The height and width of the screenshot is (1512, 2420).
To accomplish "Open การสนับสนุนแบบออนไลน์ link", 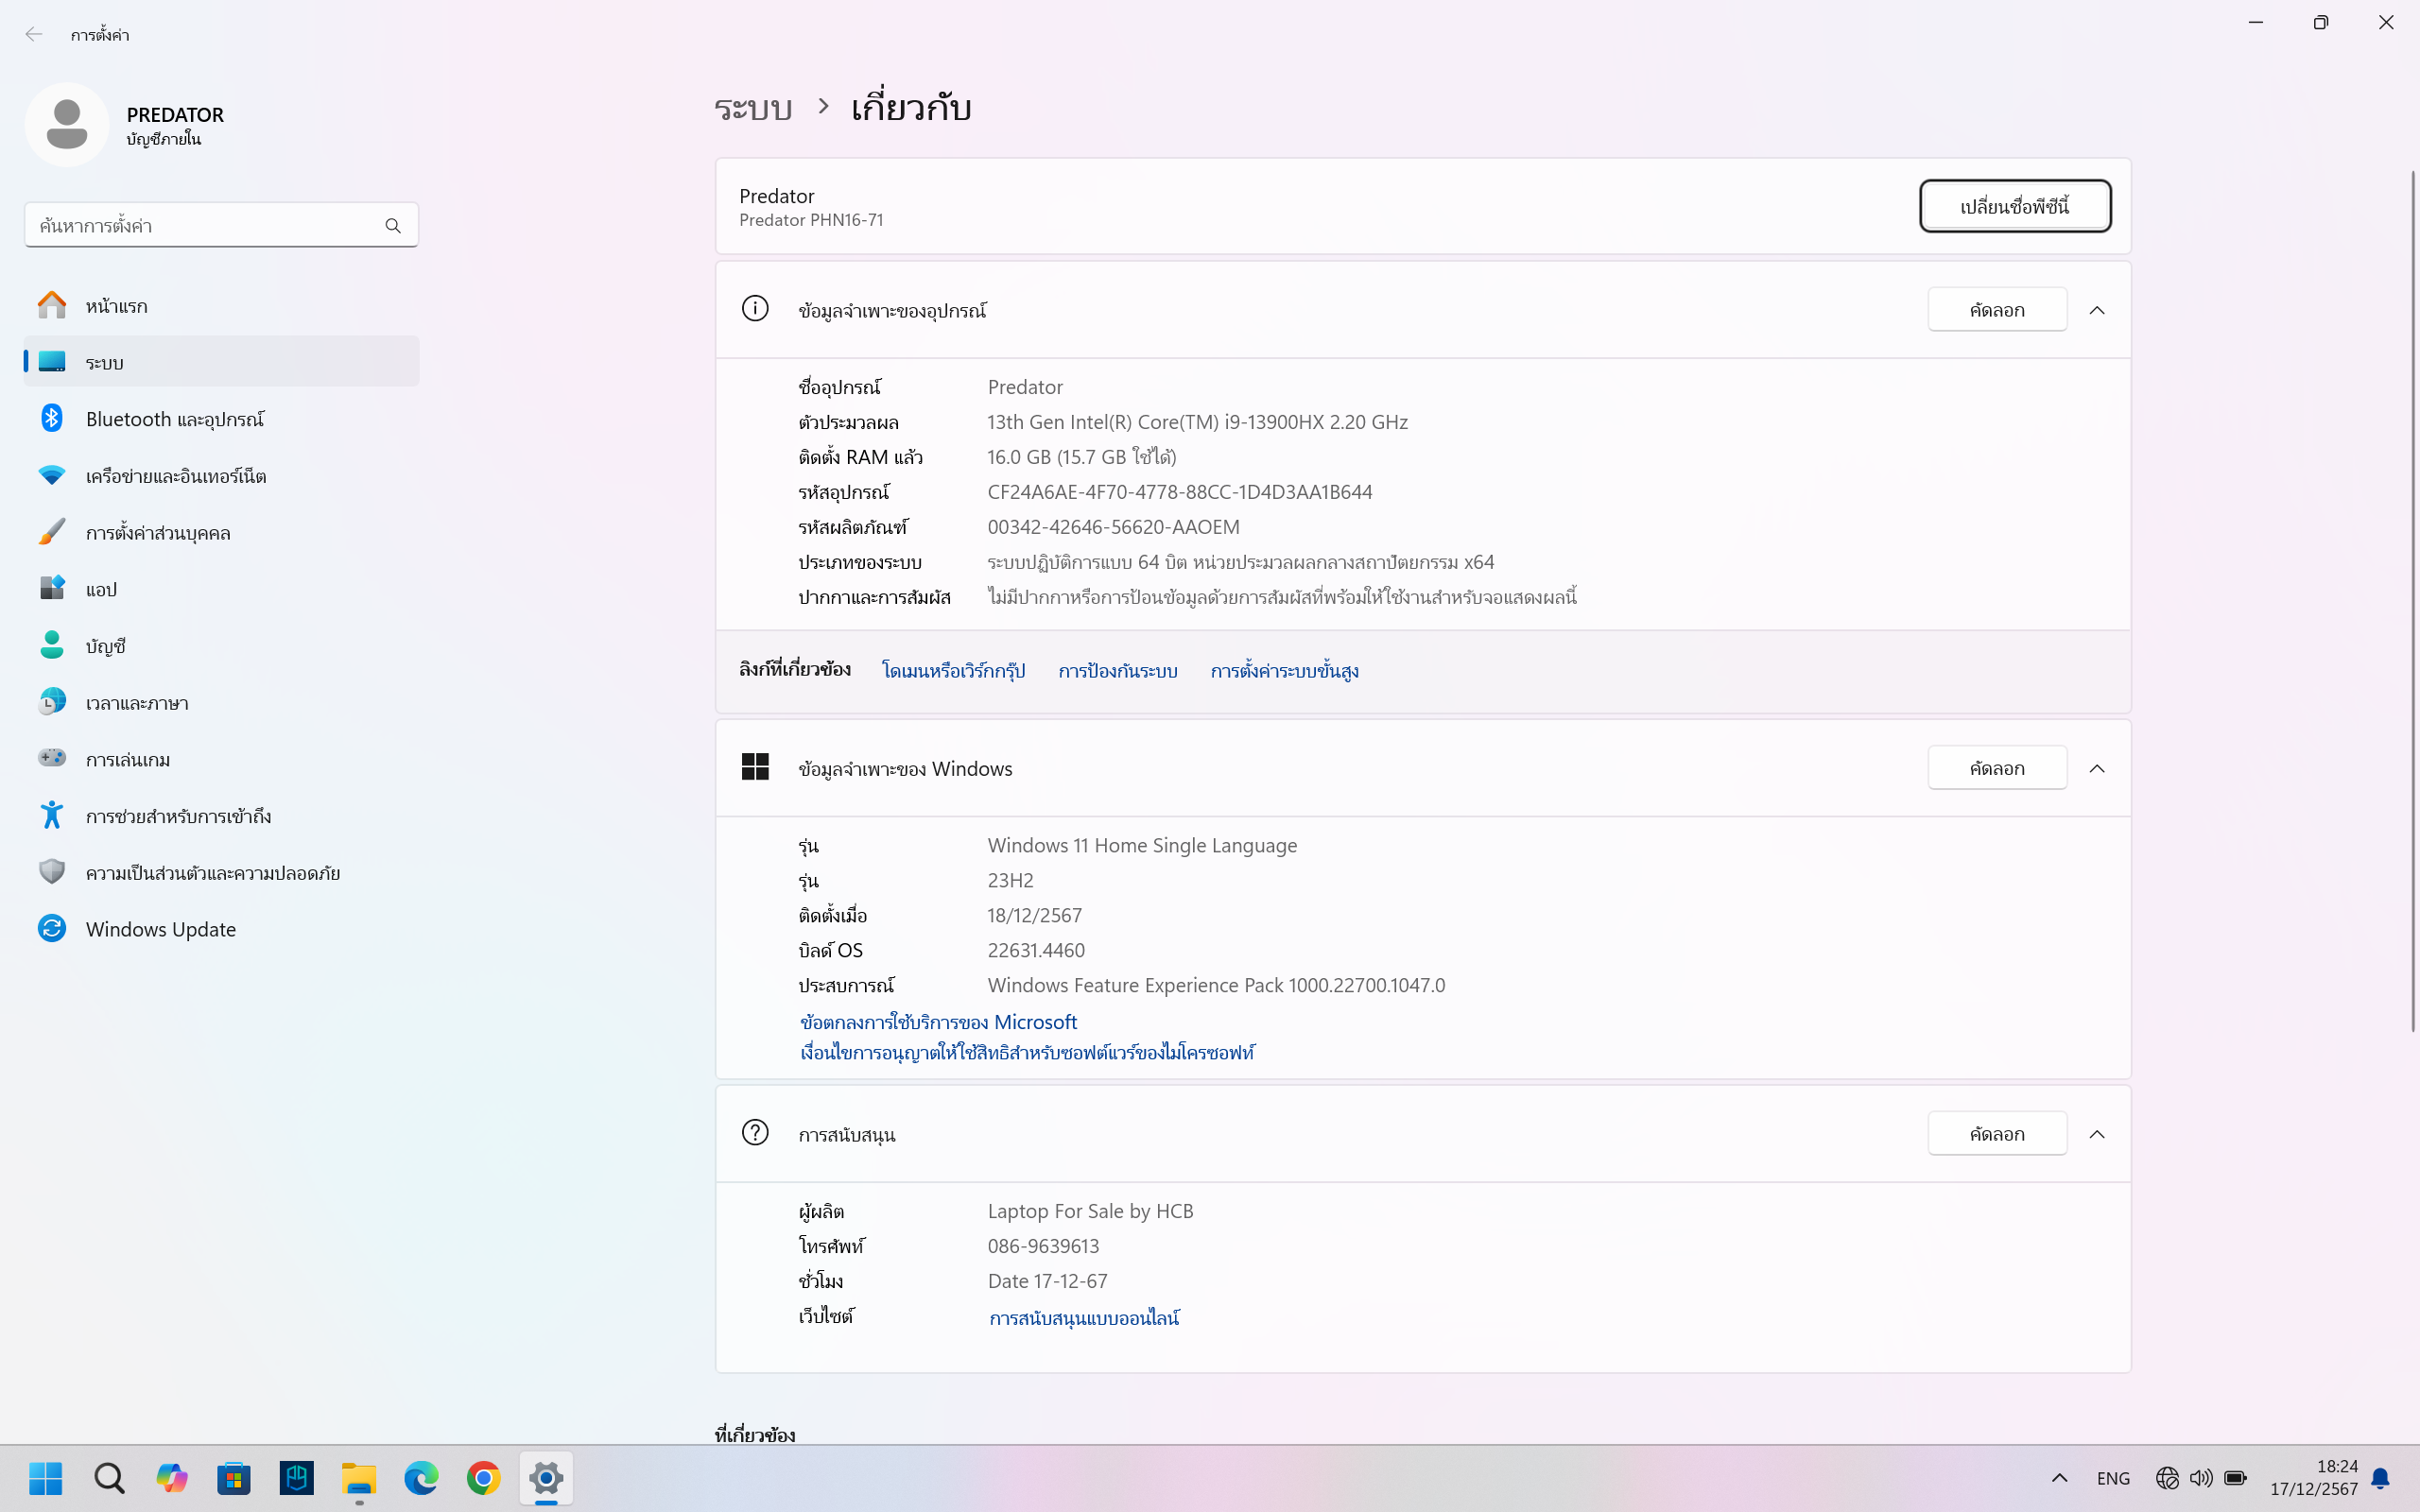I will pyautogui.click(x=1084, y=1318).
